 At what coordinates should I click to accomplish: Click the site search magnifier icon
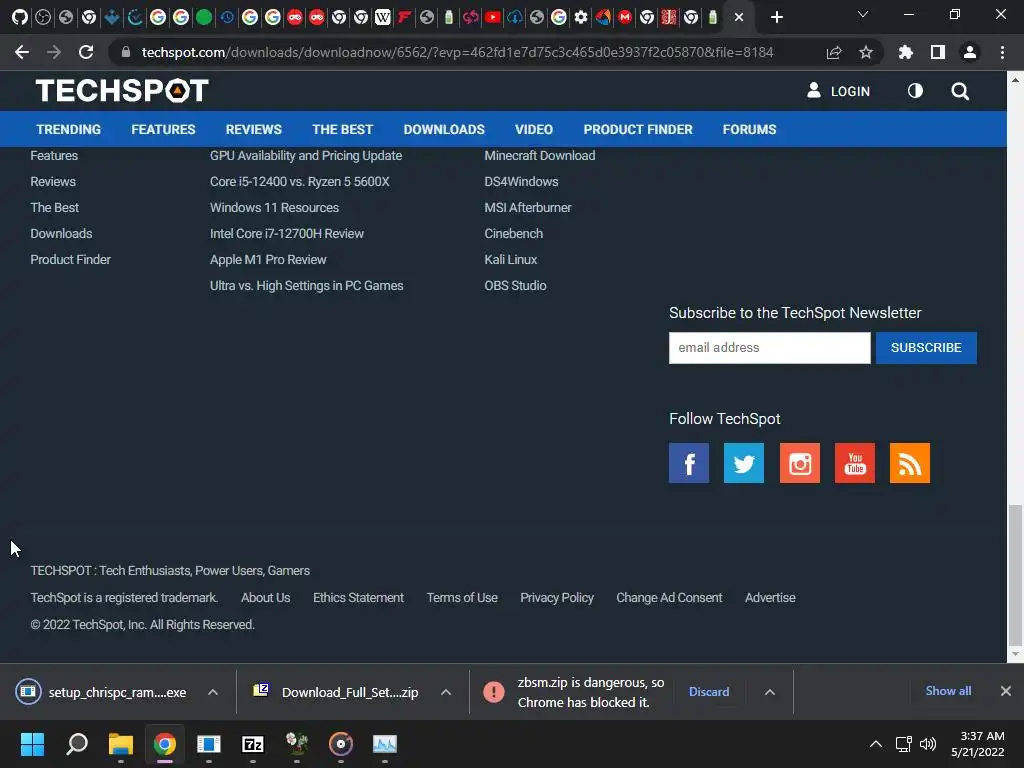tap(960, 91)
